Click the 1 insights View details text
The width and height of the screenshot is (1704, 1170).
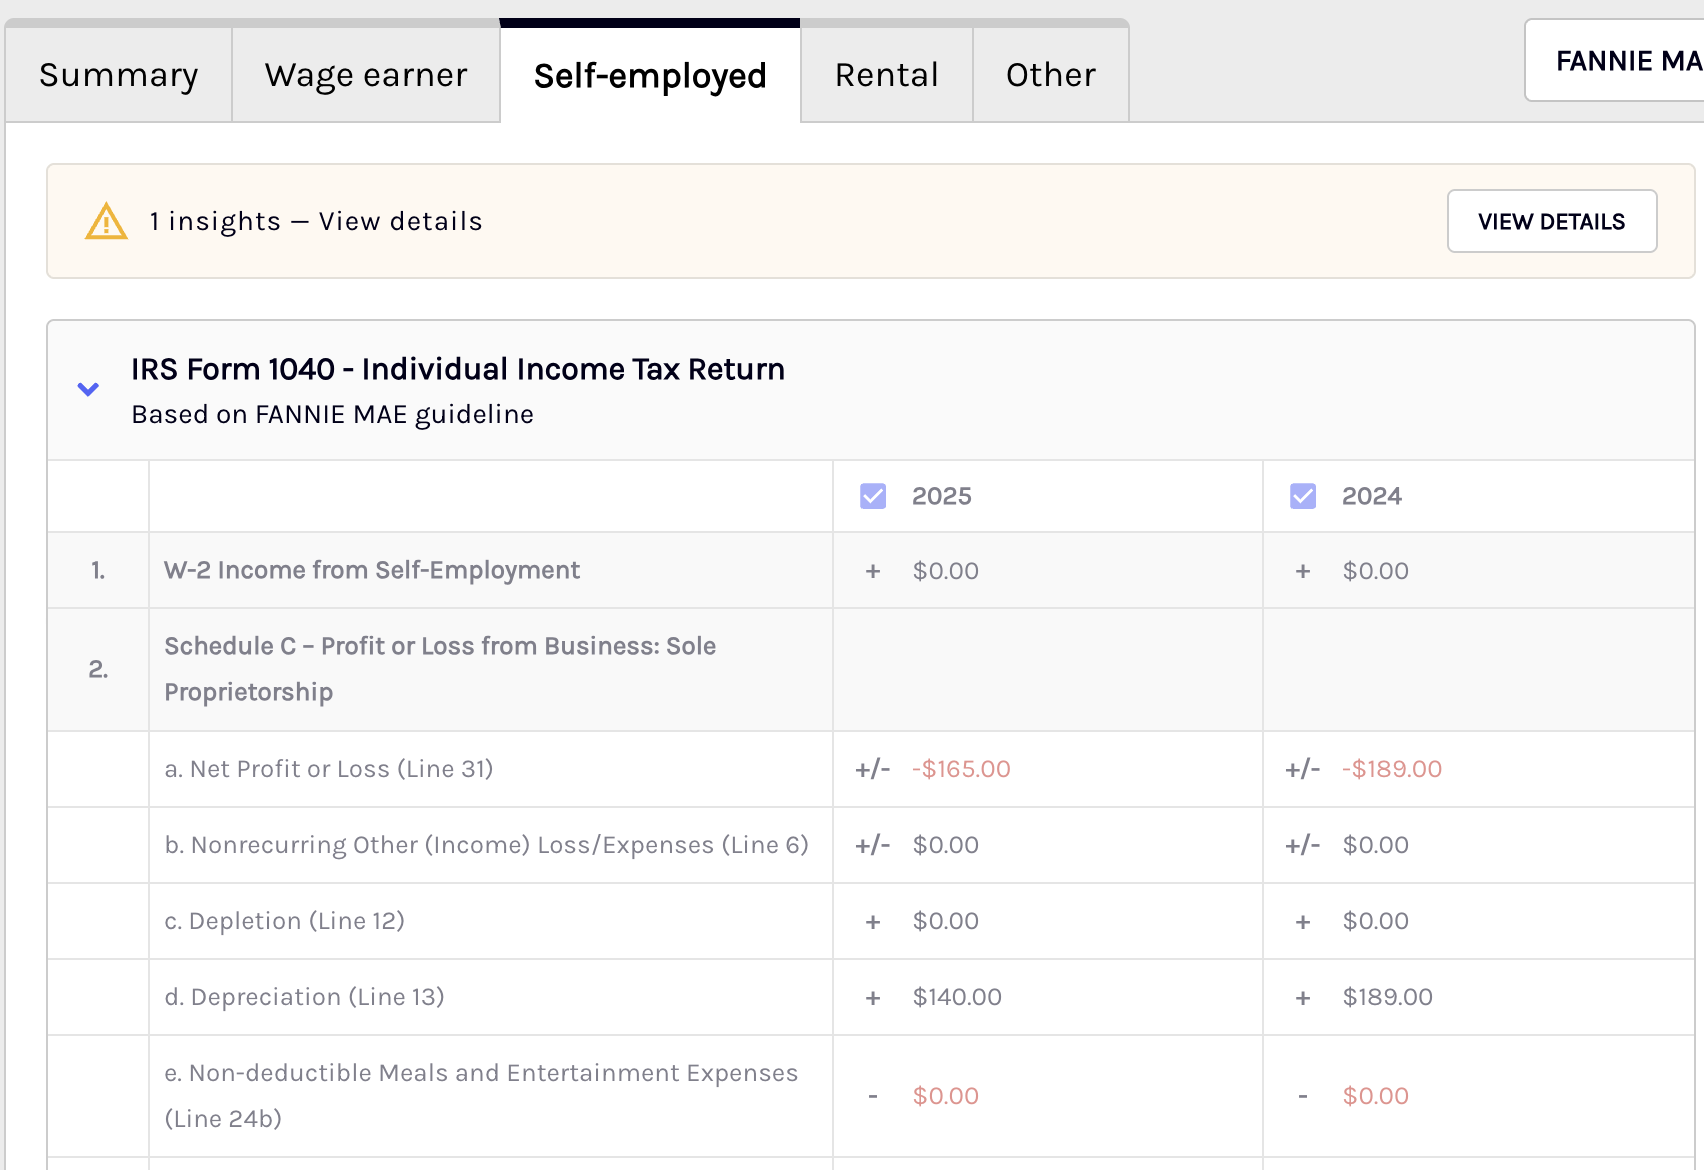tap(316, 221)
